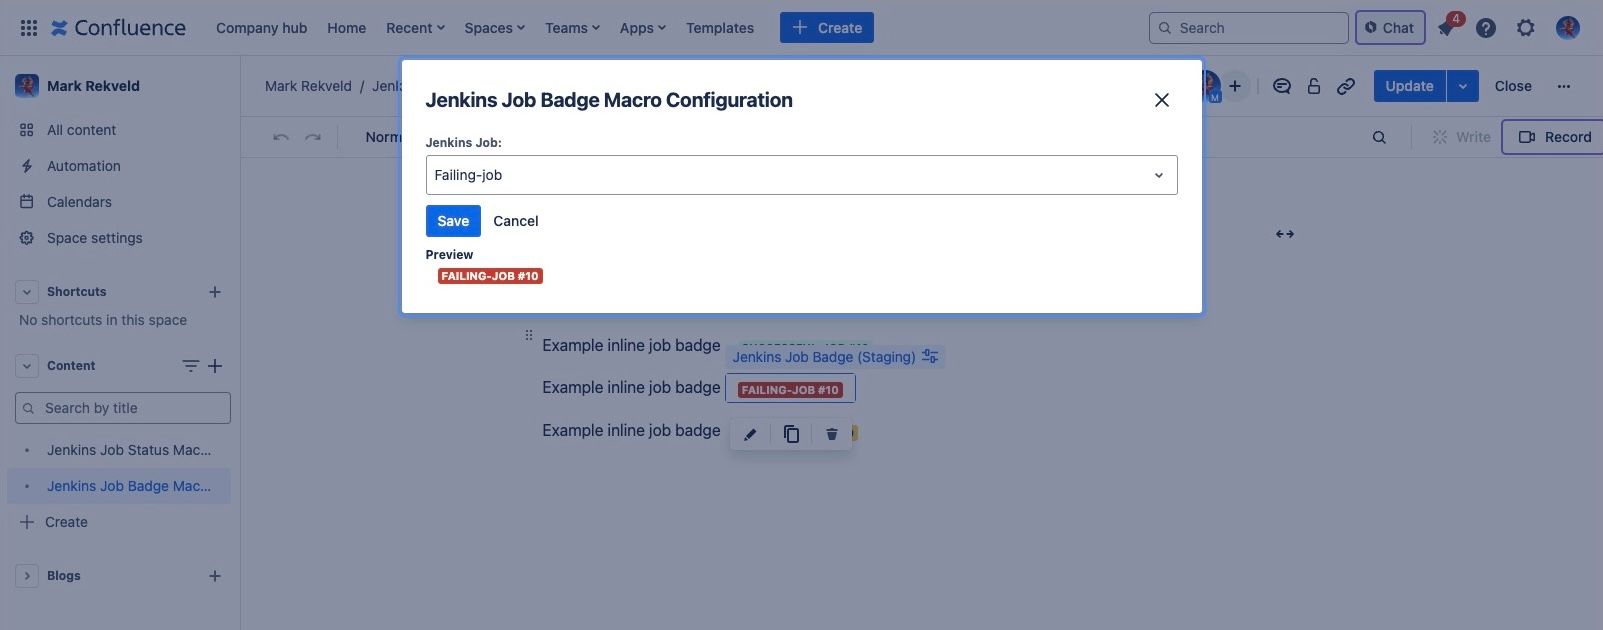Click the Confluence logo
The image size is (1603, 630).
click(118, 28)
